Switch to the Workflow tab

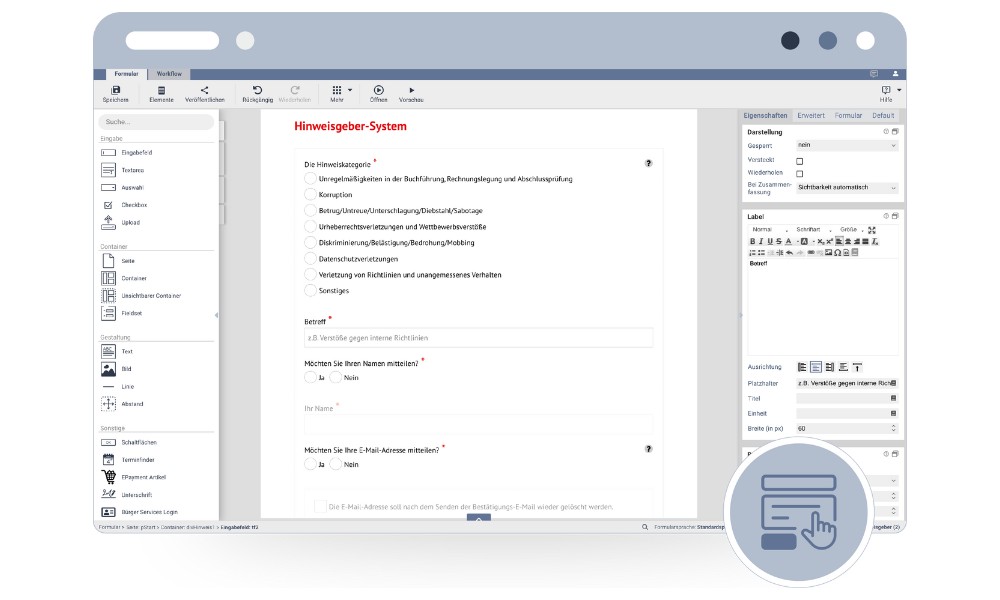point(169,74)
